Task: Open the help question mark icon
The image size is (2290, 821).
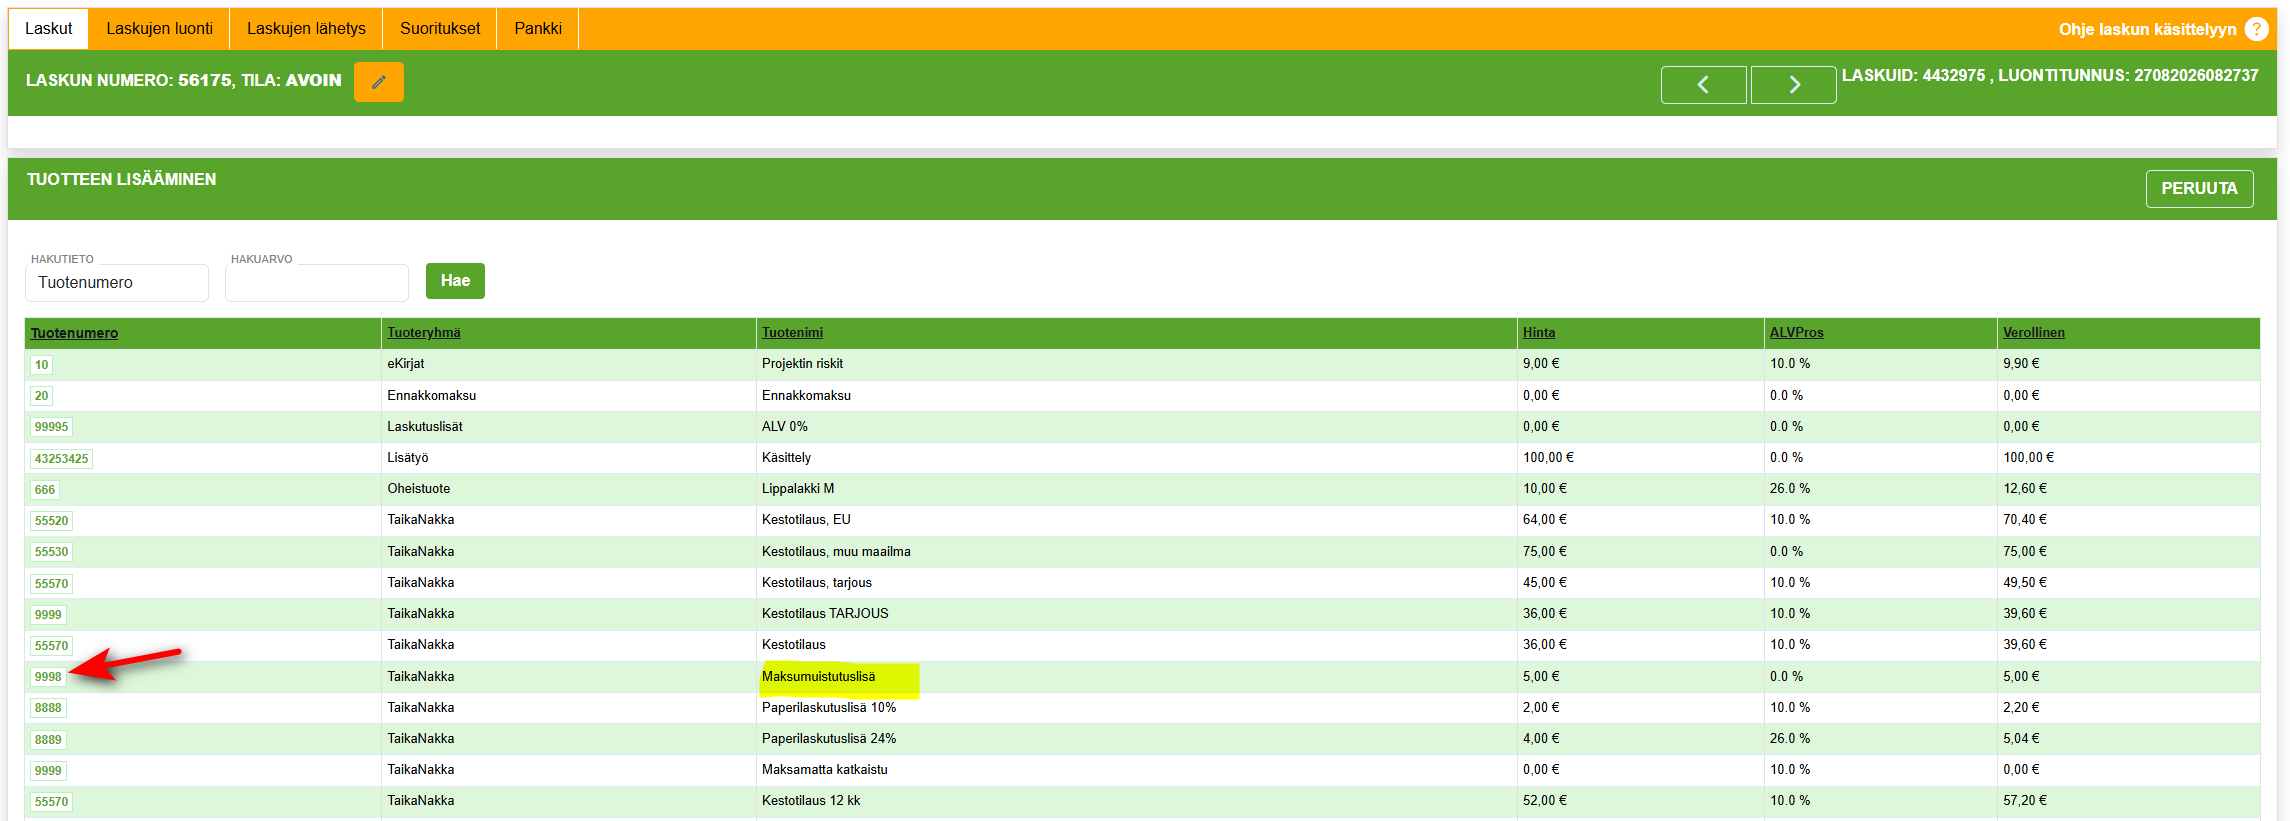Action: 2256,29
